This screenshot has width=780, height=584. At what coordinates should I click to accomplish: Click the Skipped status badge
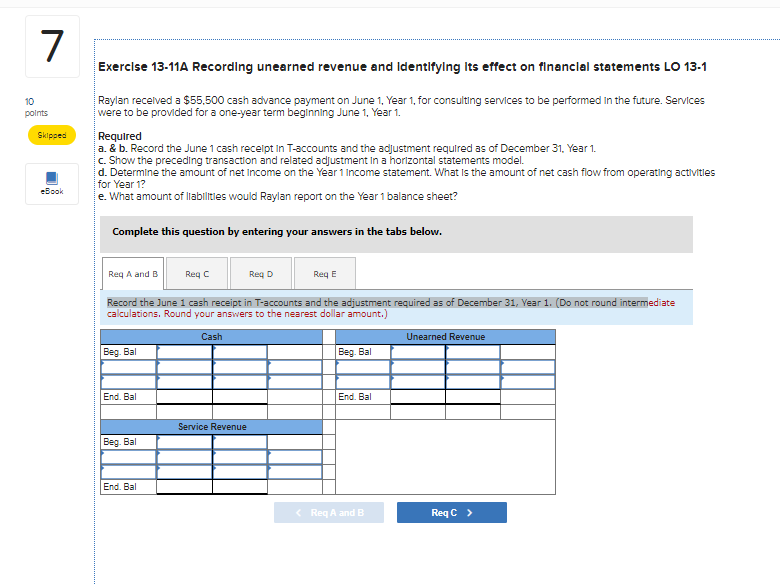[52, 135]
